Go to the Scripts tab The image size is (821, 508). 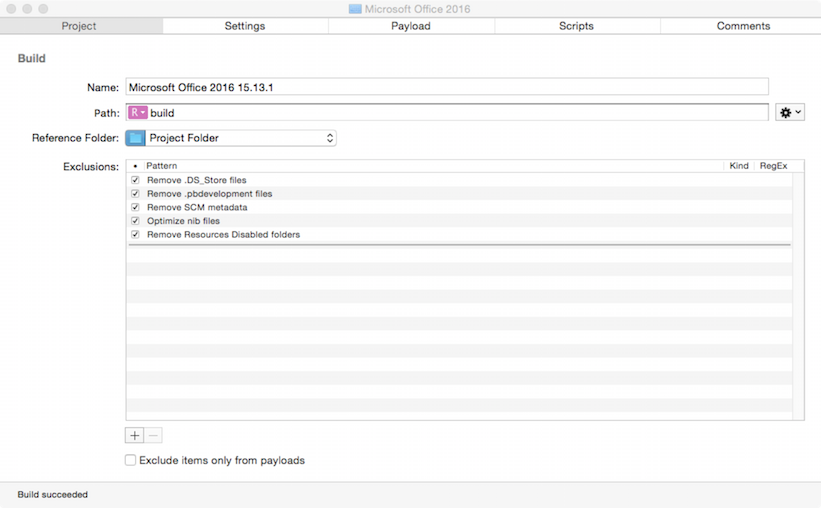tap(576, 26)
